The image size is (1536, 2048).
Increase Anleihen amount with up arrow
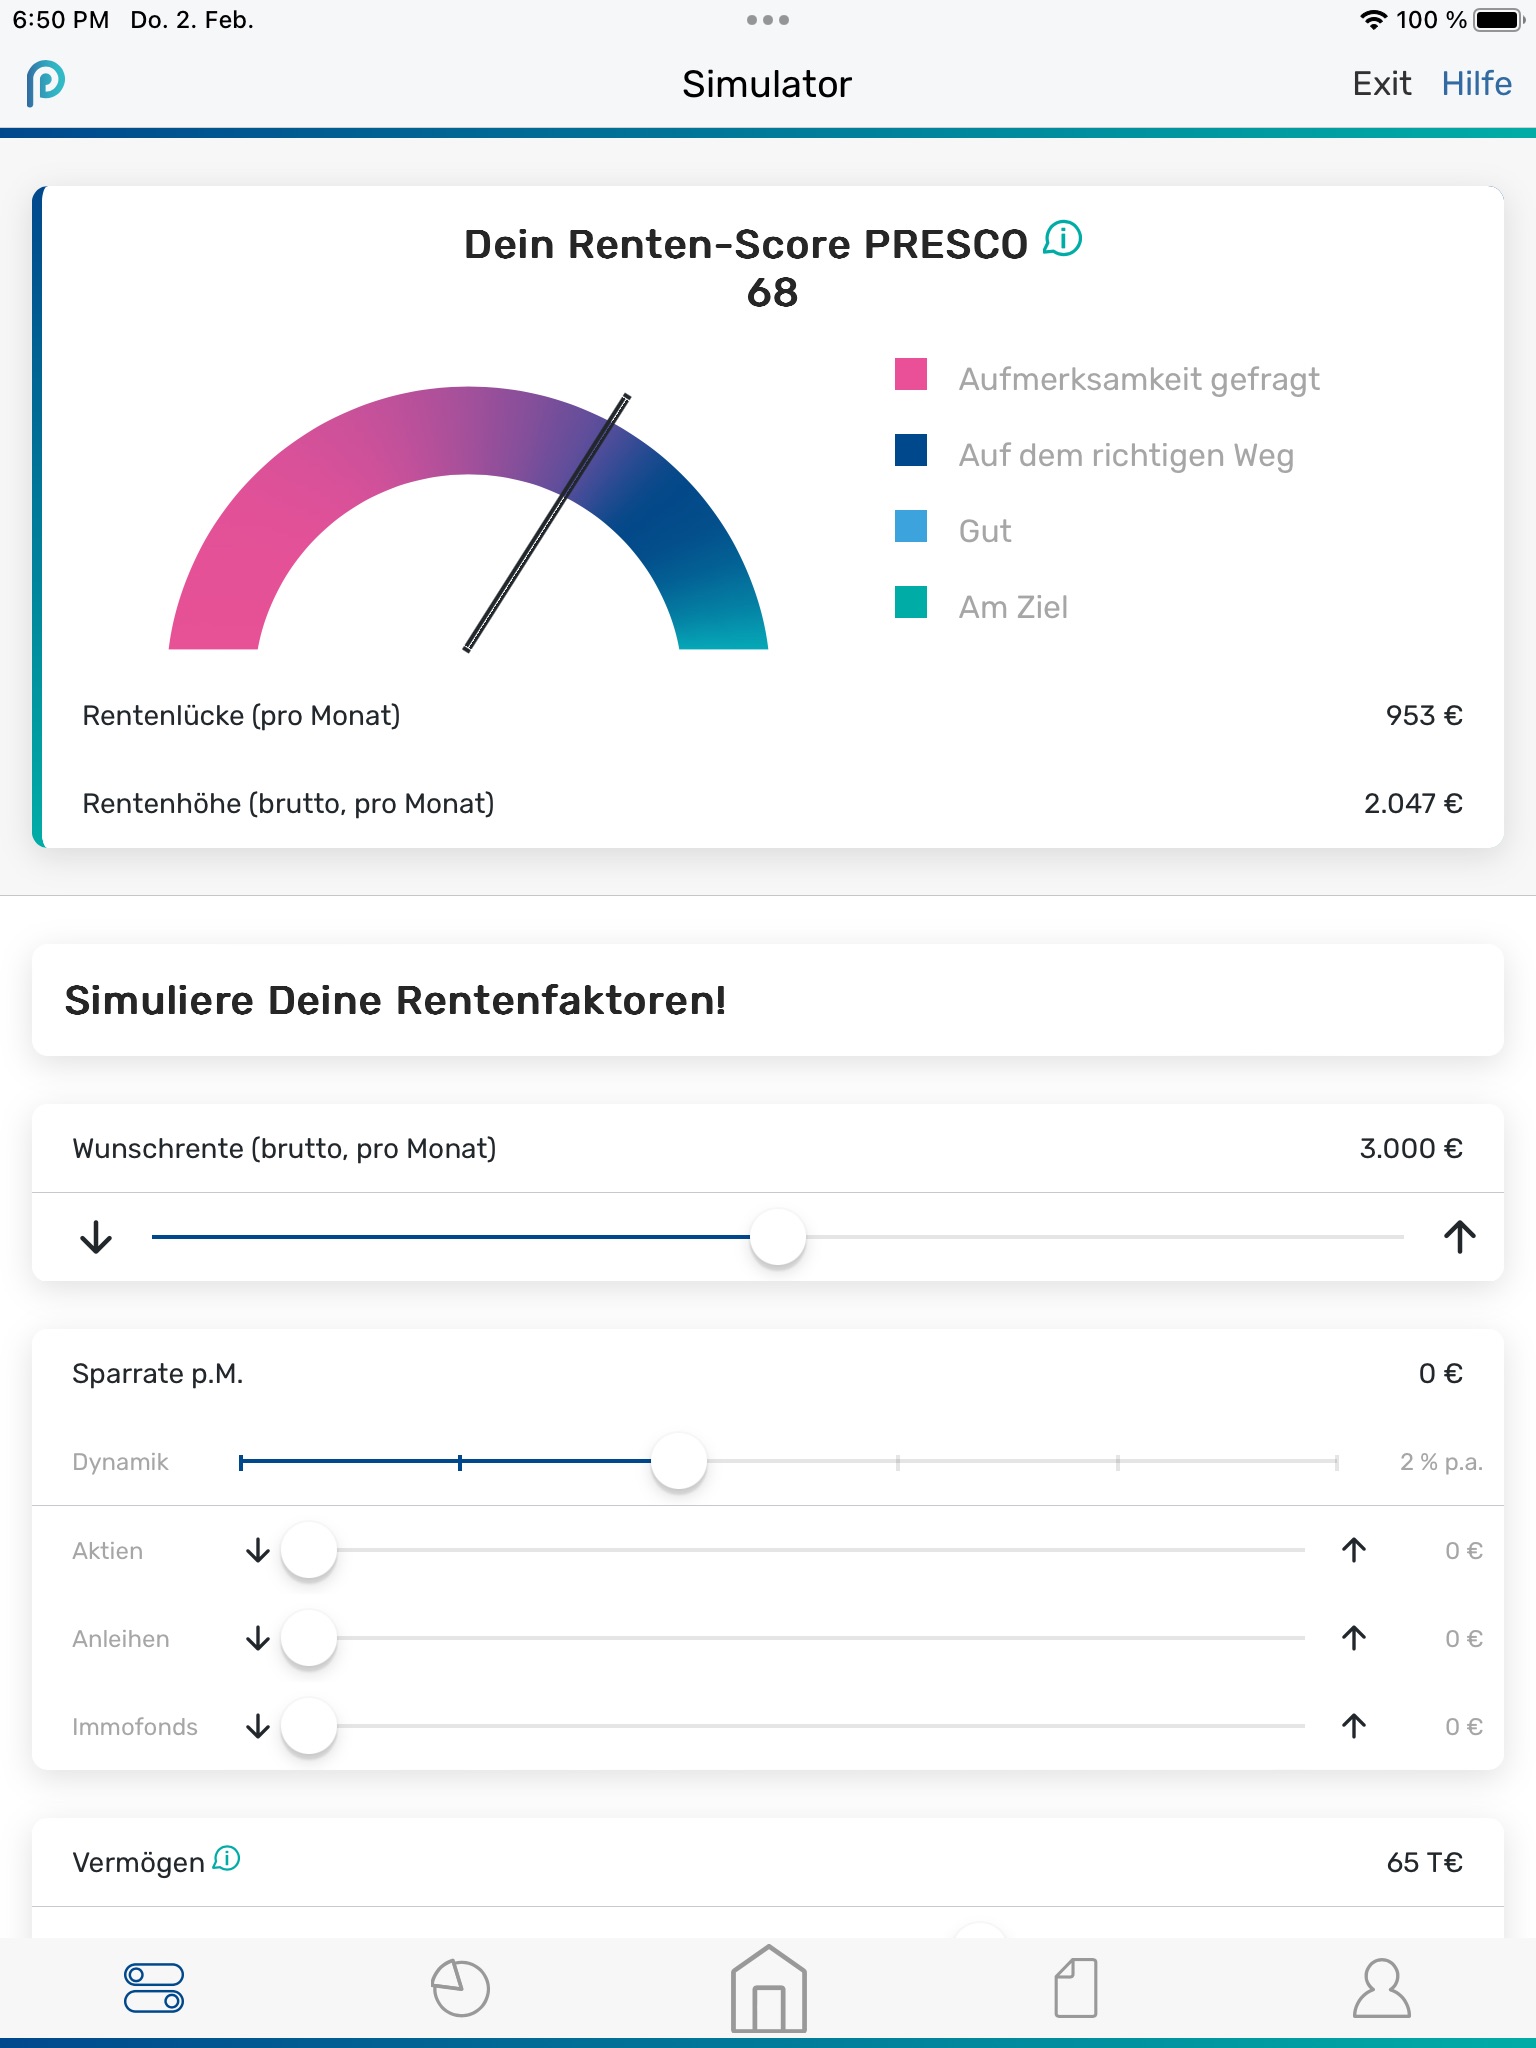1354,1638
